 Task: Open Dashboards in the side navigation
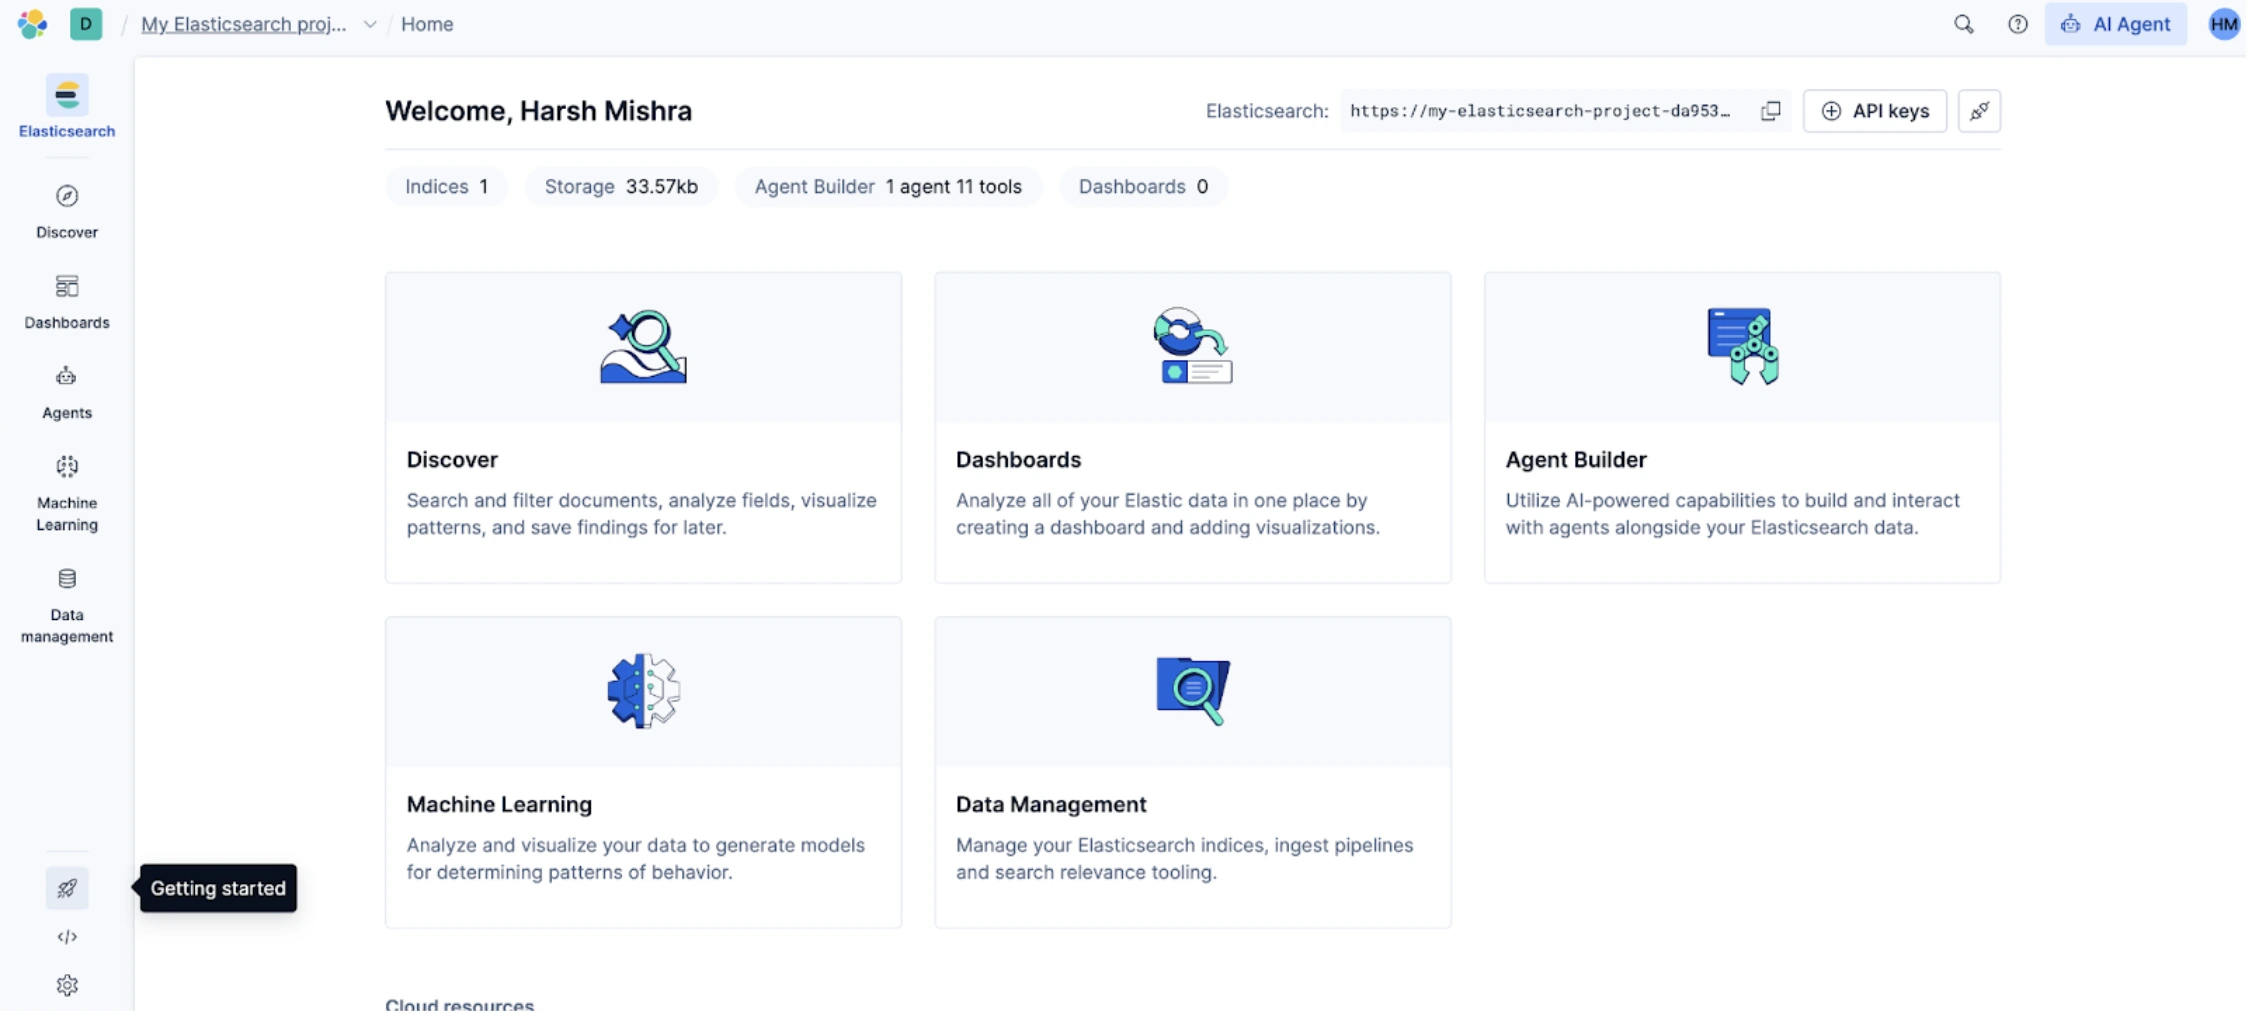pyautogui.click(x=67, y=301)
